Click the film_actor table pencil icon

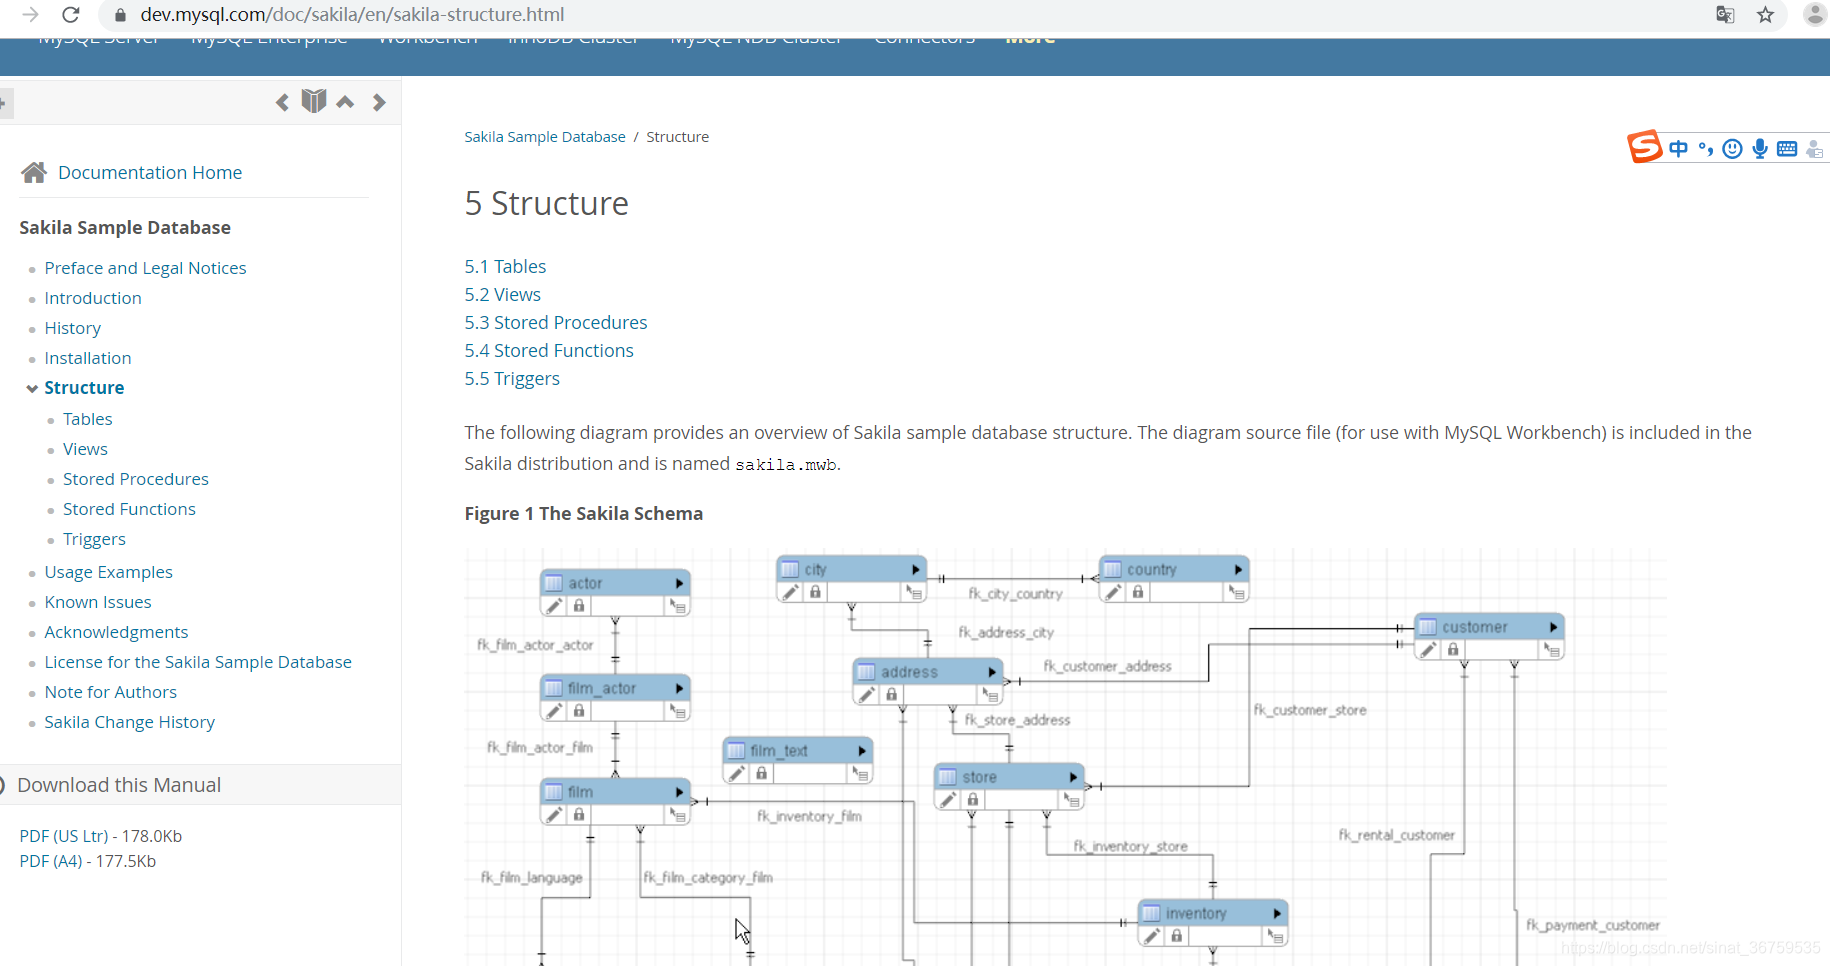(553, 711)
